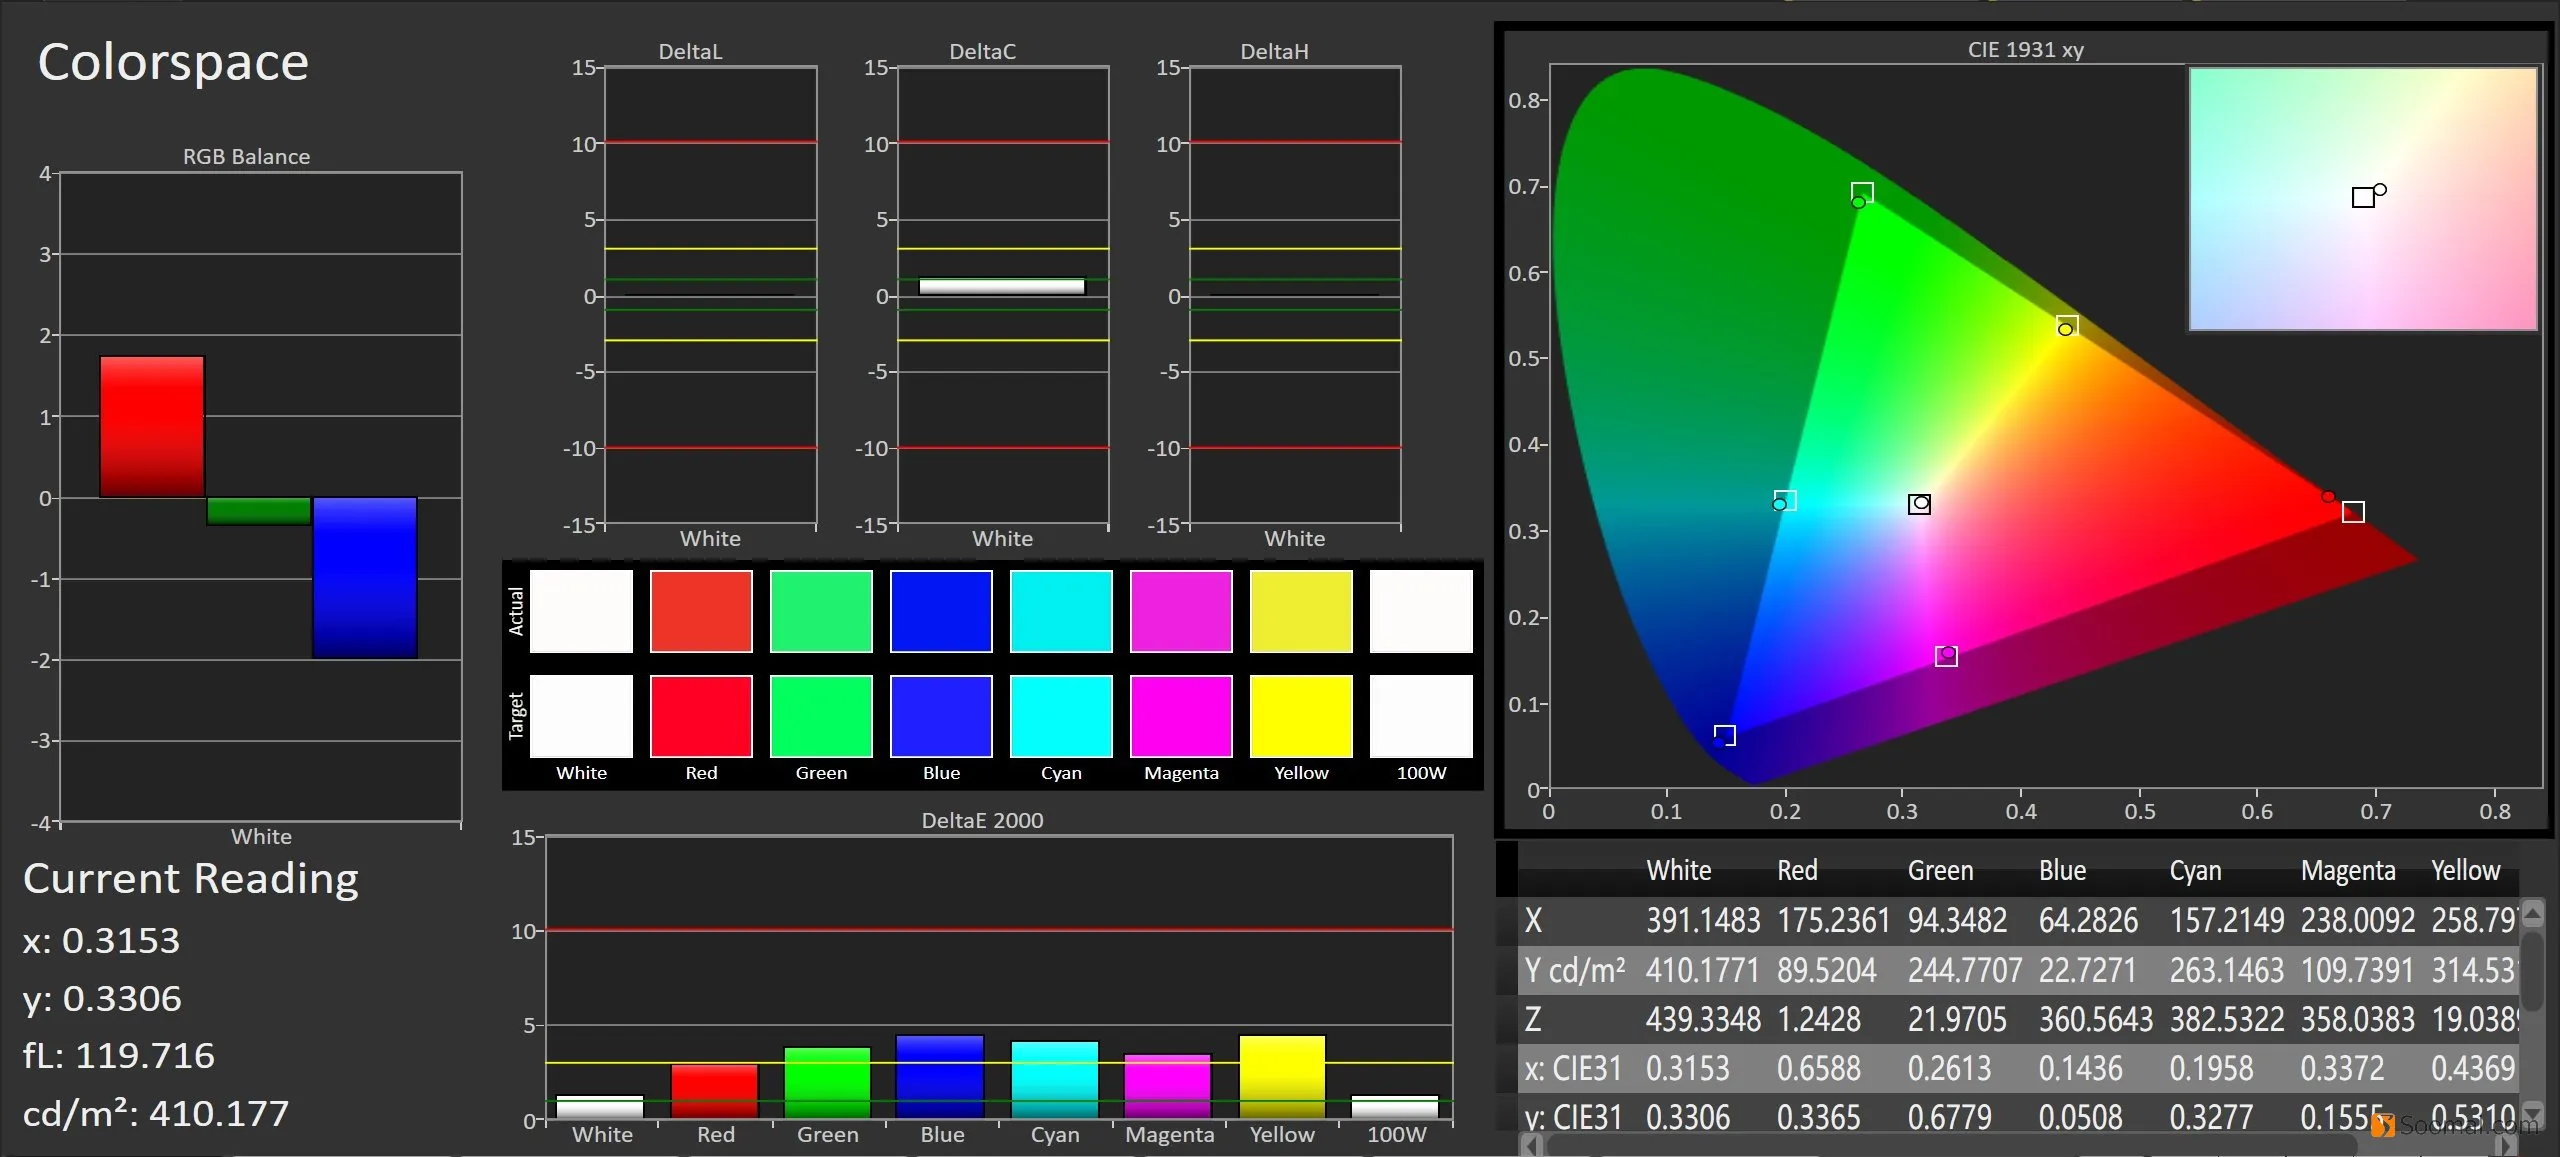The width and height of the screenshot is (2560, 1157).
Task: Click the 'Y cd/m²' row label
Action: click(x=1575, y=970)
